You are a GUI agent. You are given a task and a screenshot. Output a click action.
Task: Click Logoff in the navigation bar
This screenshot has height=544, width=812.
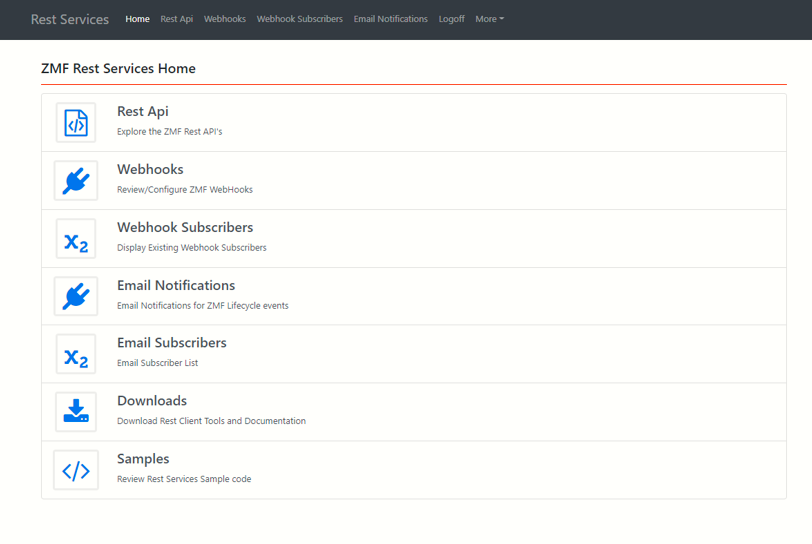tap(451, 19)
